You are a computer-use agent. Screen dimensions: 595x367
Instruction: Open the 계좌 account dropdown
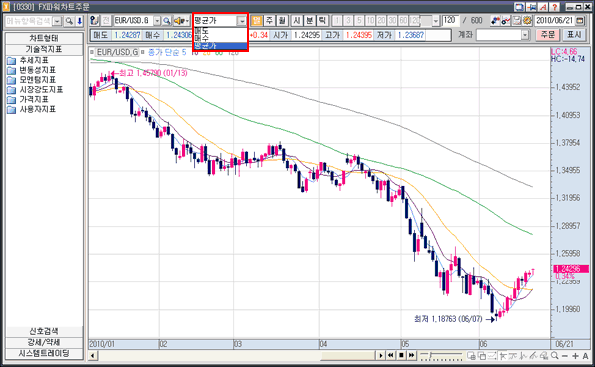click(x=525, y=35)
